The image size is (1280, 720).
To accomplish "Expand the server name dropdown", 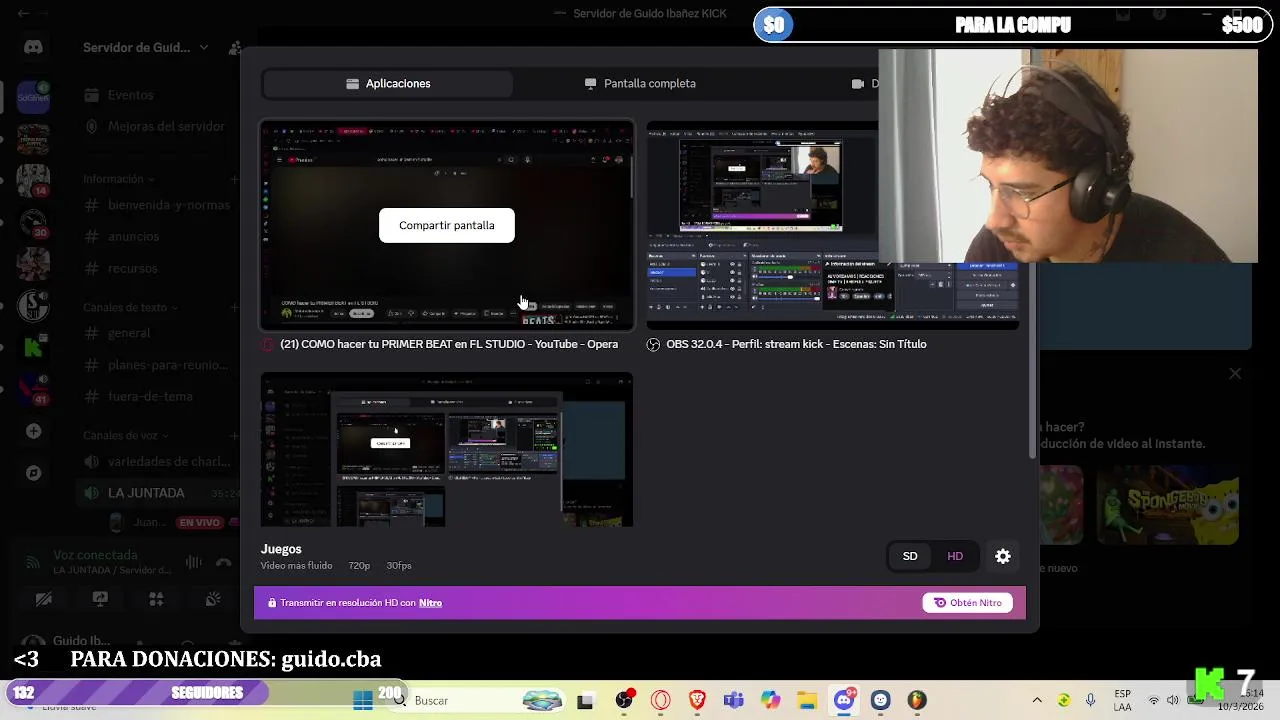I will click(x=203, y=47).
